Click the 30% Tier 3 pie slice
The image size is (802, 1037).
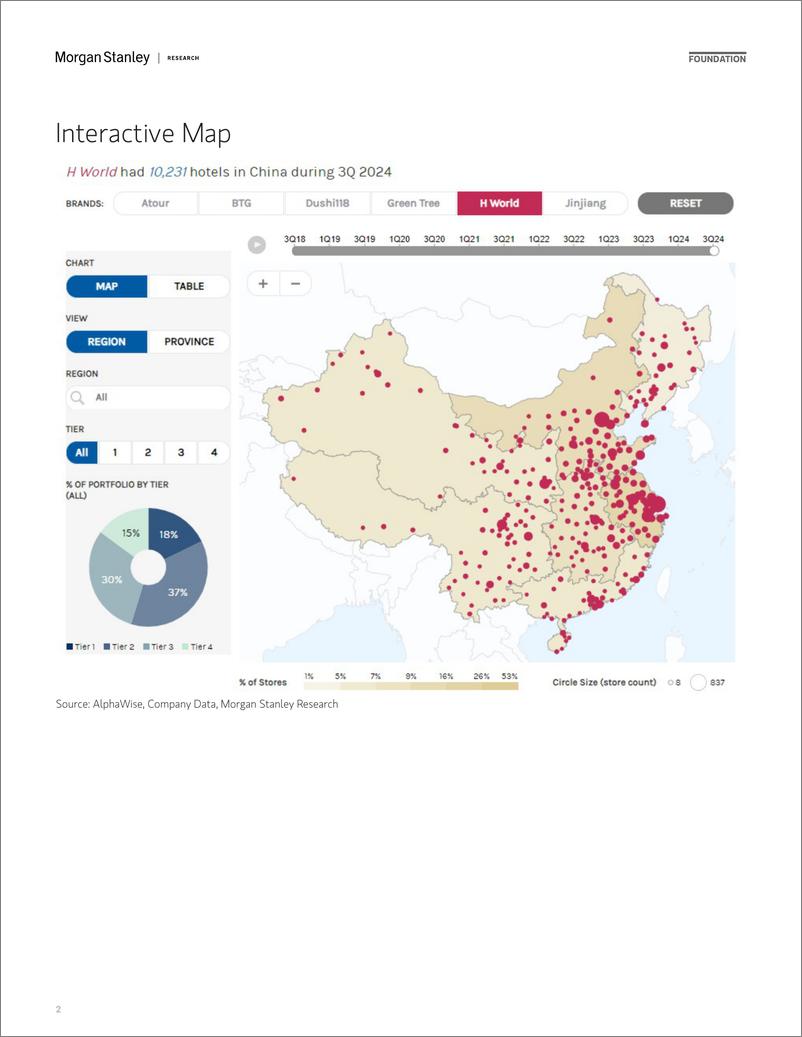[x=111, y=580]
